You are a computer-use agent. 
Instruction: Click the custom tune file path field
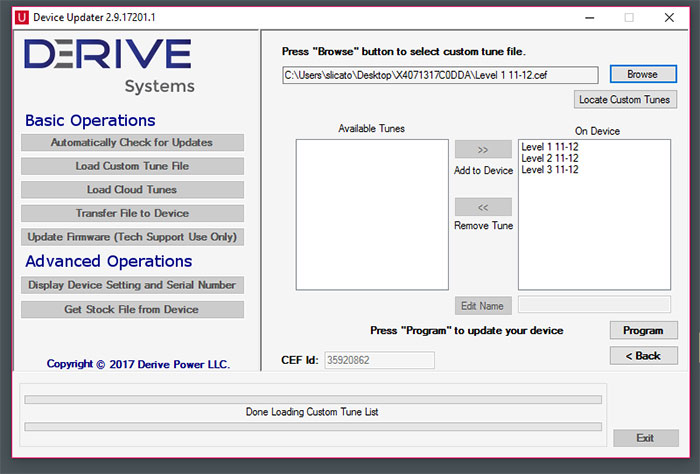click(440, 75)
